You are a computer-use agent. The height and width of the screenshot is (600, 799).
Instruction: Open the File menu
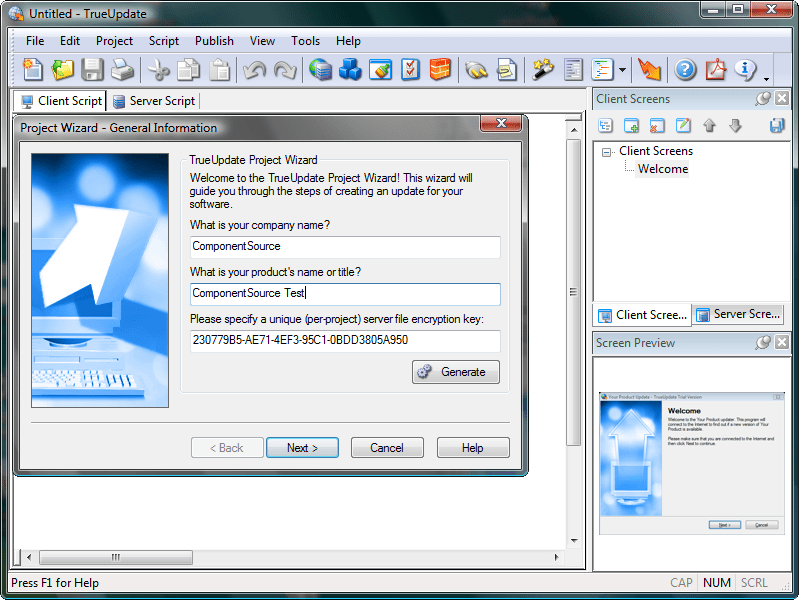[x=35, y=41]
